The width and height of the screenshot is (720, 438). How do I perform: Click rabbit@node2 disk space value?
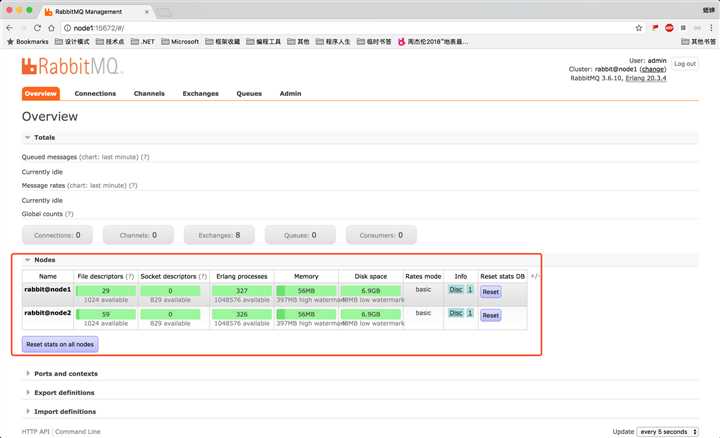(x=371, y=314)
